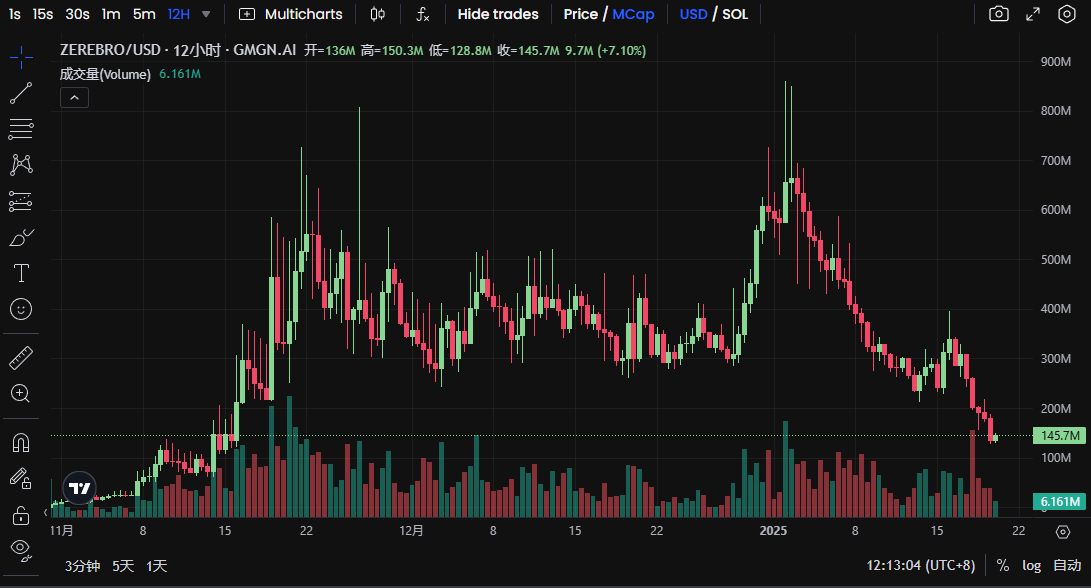
Task: Select the trend line drawing tool
Action: [21, 93]
